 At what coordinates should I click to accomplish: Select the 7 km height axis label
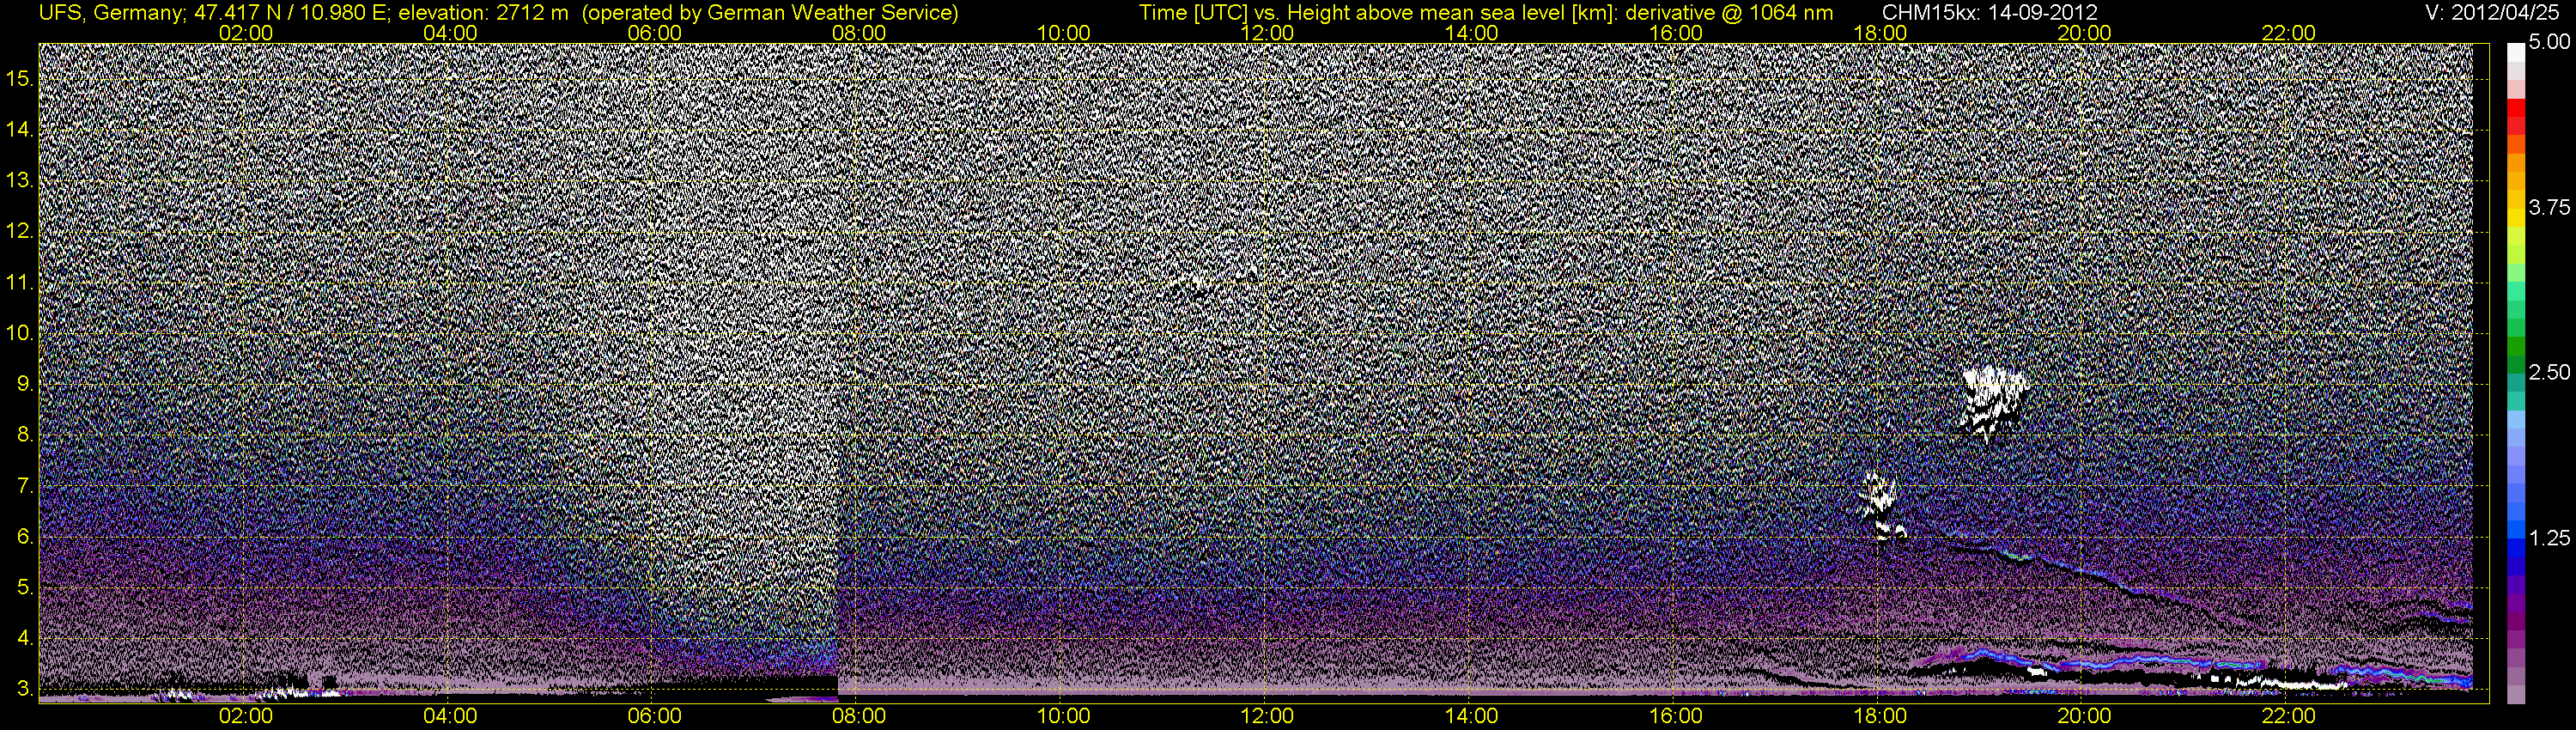pos(26,486)
